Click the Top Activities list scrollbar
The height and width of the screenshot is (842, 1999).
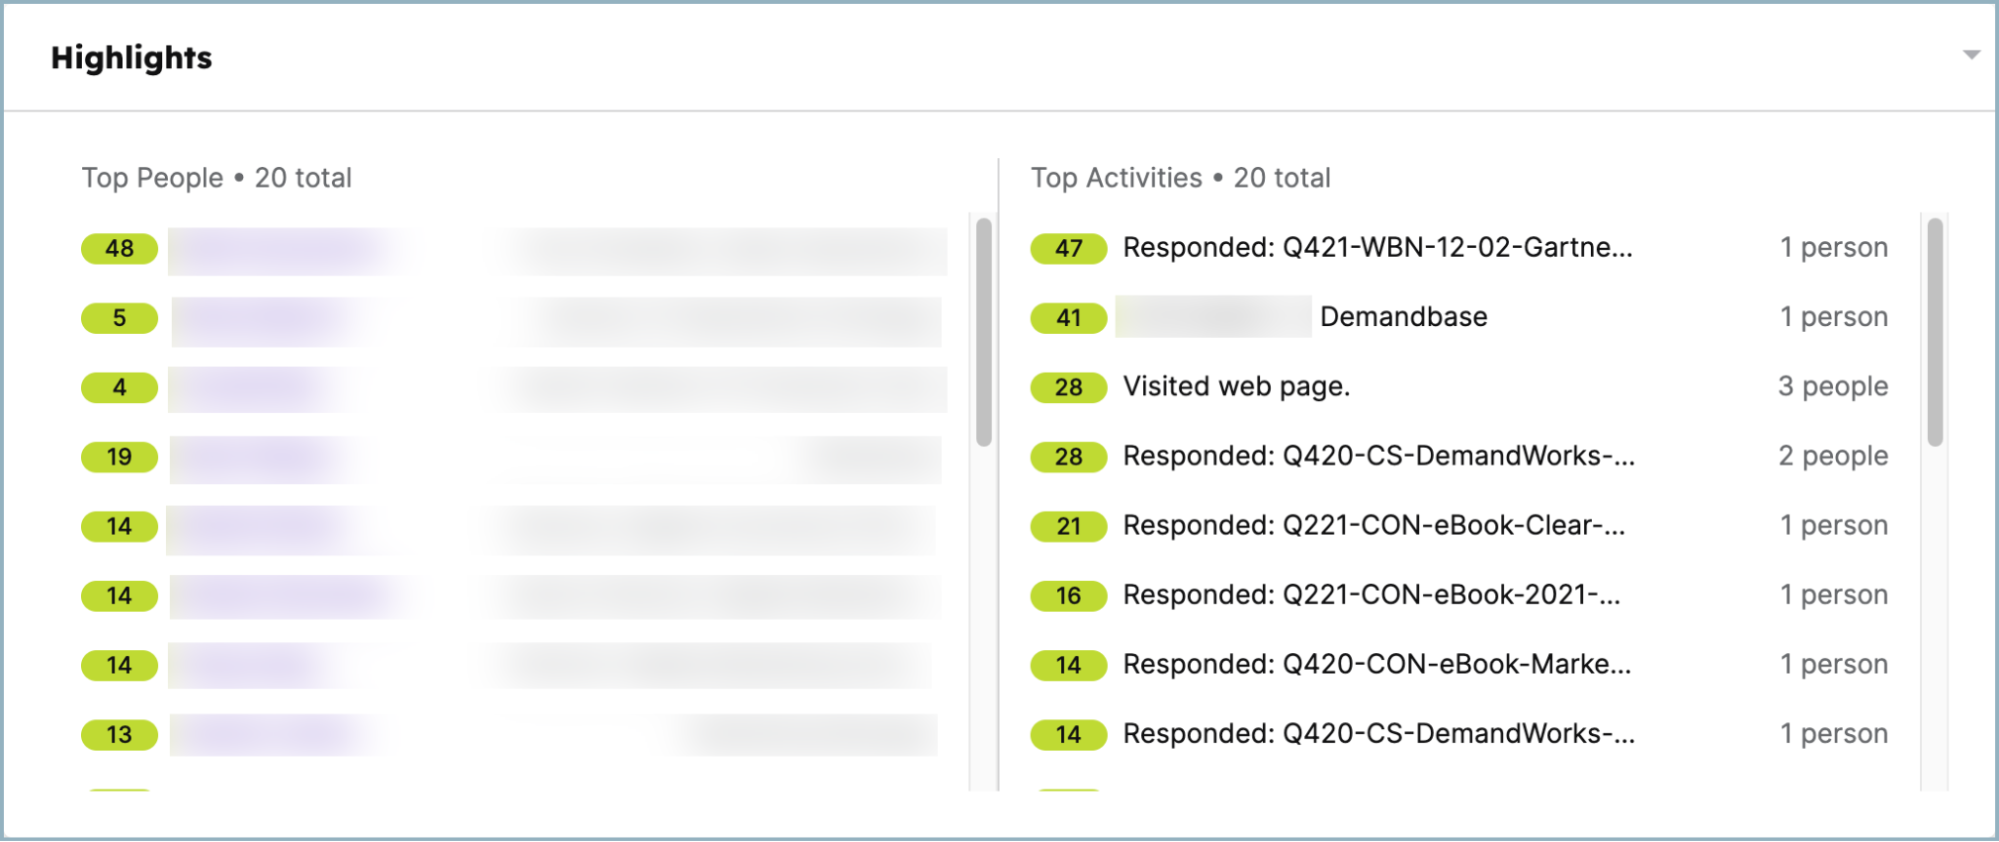[x=1935, y=331]
